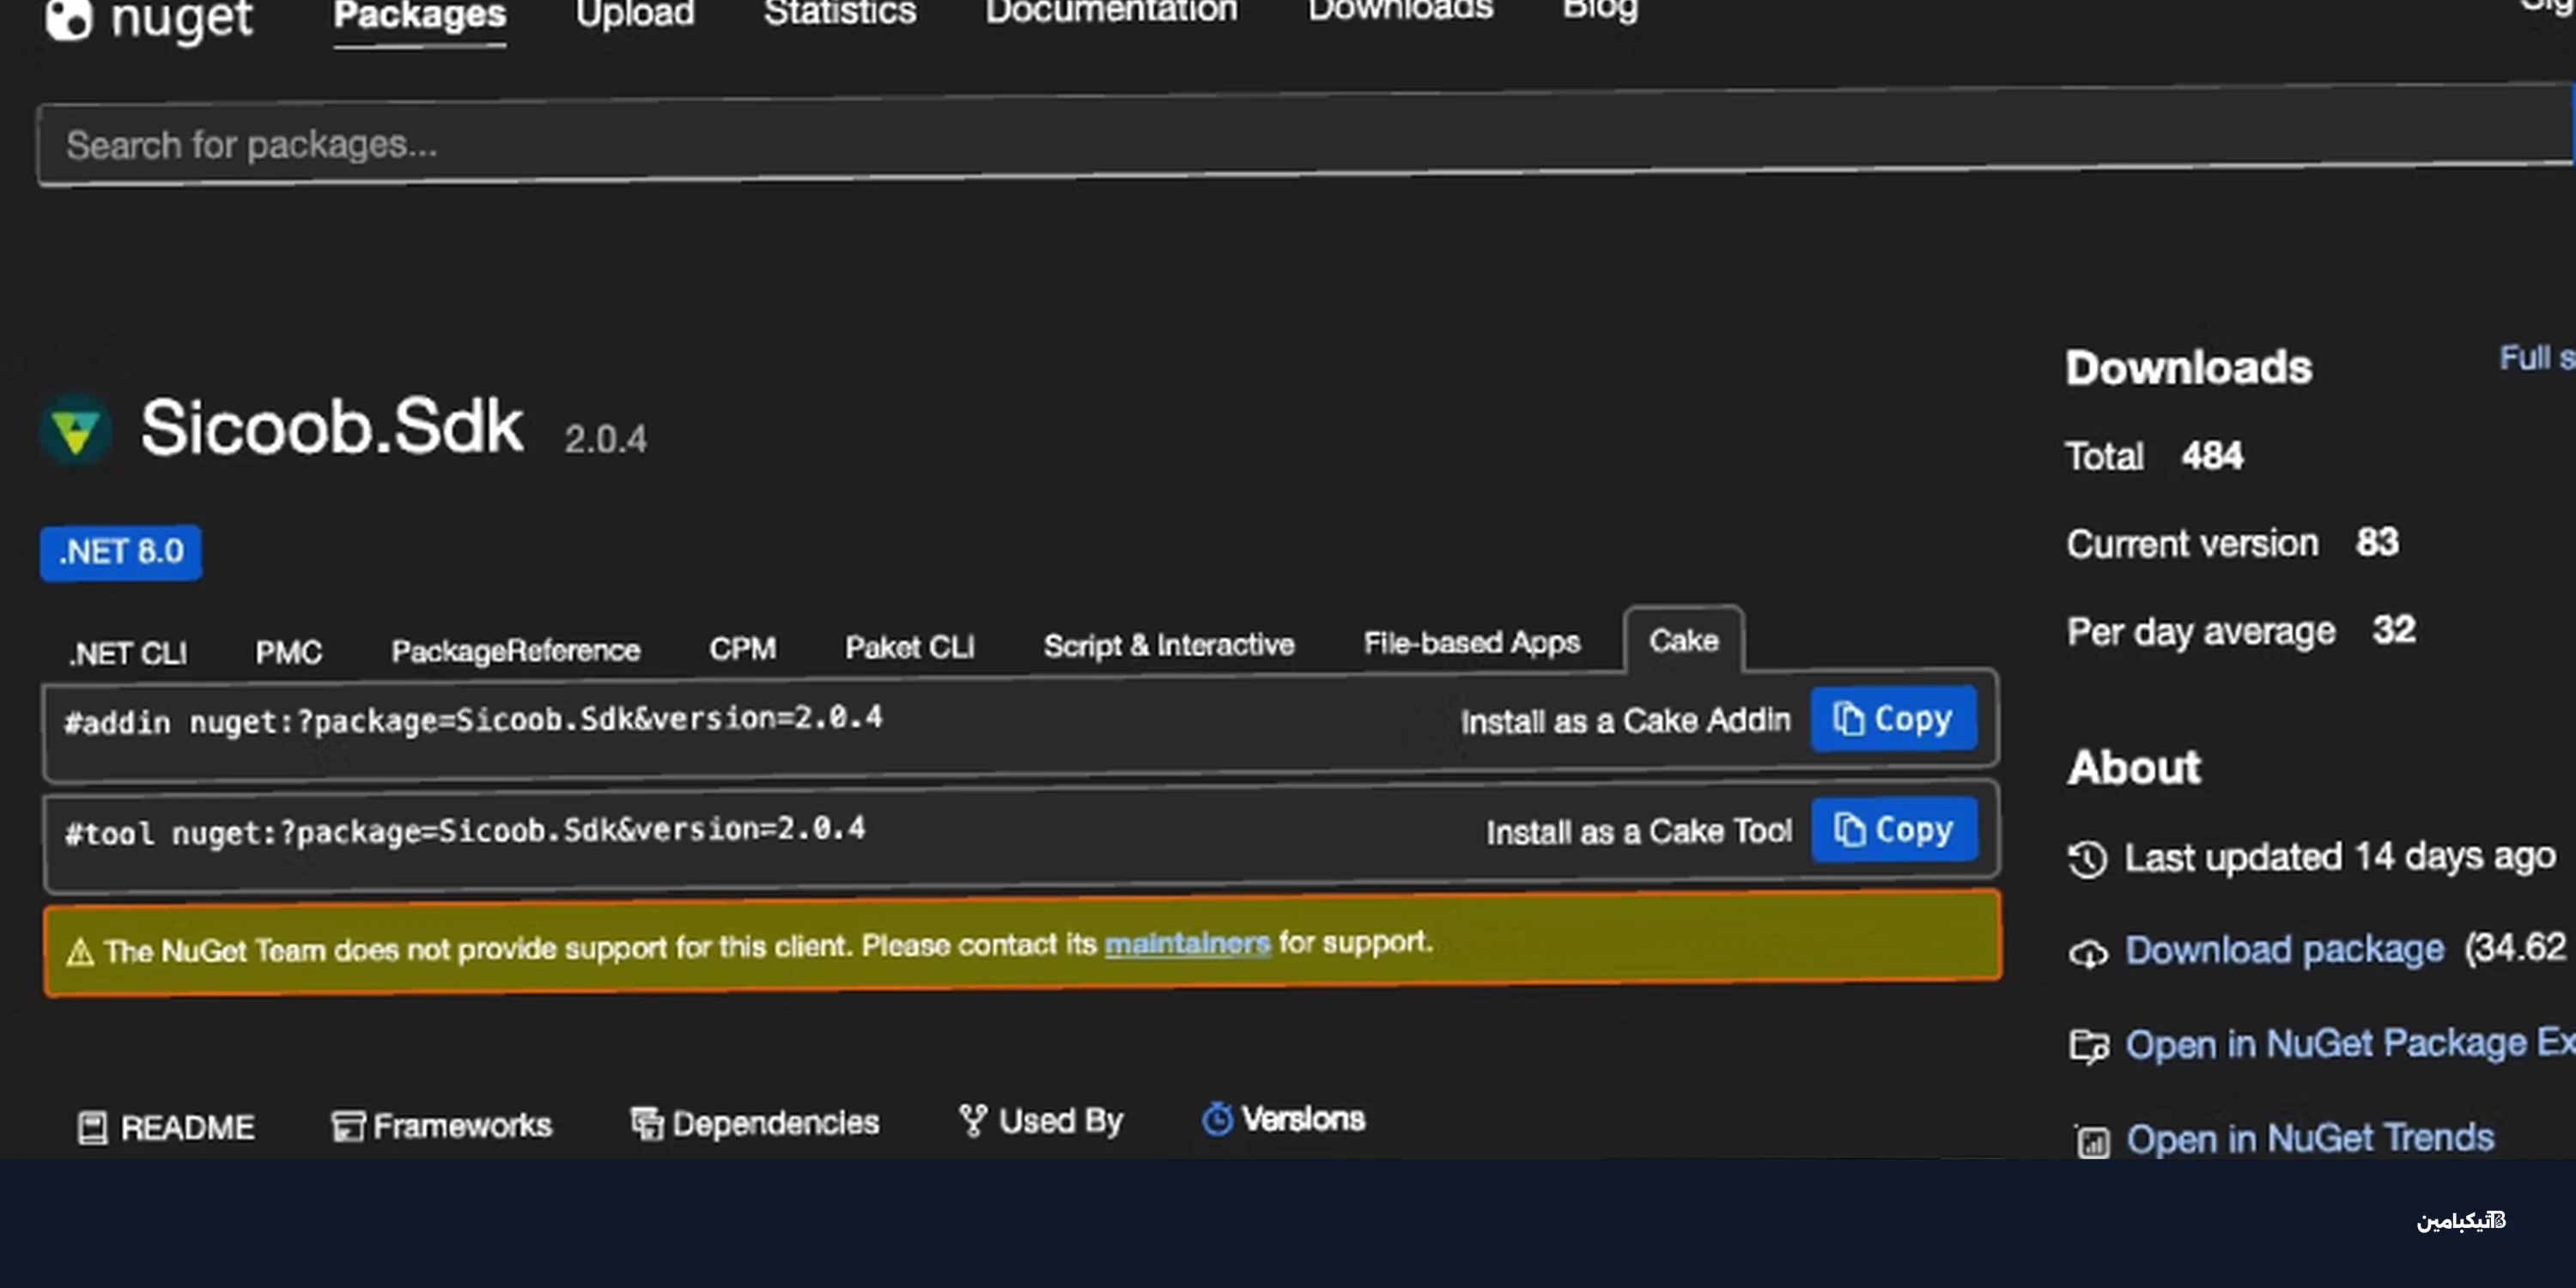This screenshot has width=2576, height=1288.
Task: Open the Frameworks section tab
Action: (441, 1126)
